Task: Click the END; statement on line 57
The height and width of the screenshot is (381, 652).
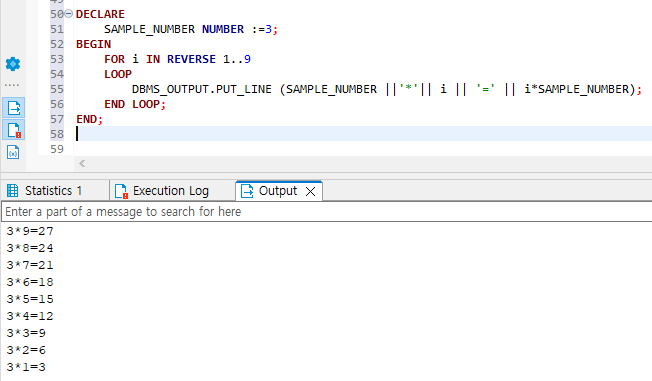Action: pyautogui.click(x=89, y=119)
